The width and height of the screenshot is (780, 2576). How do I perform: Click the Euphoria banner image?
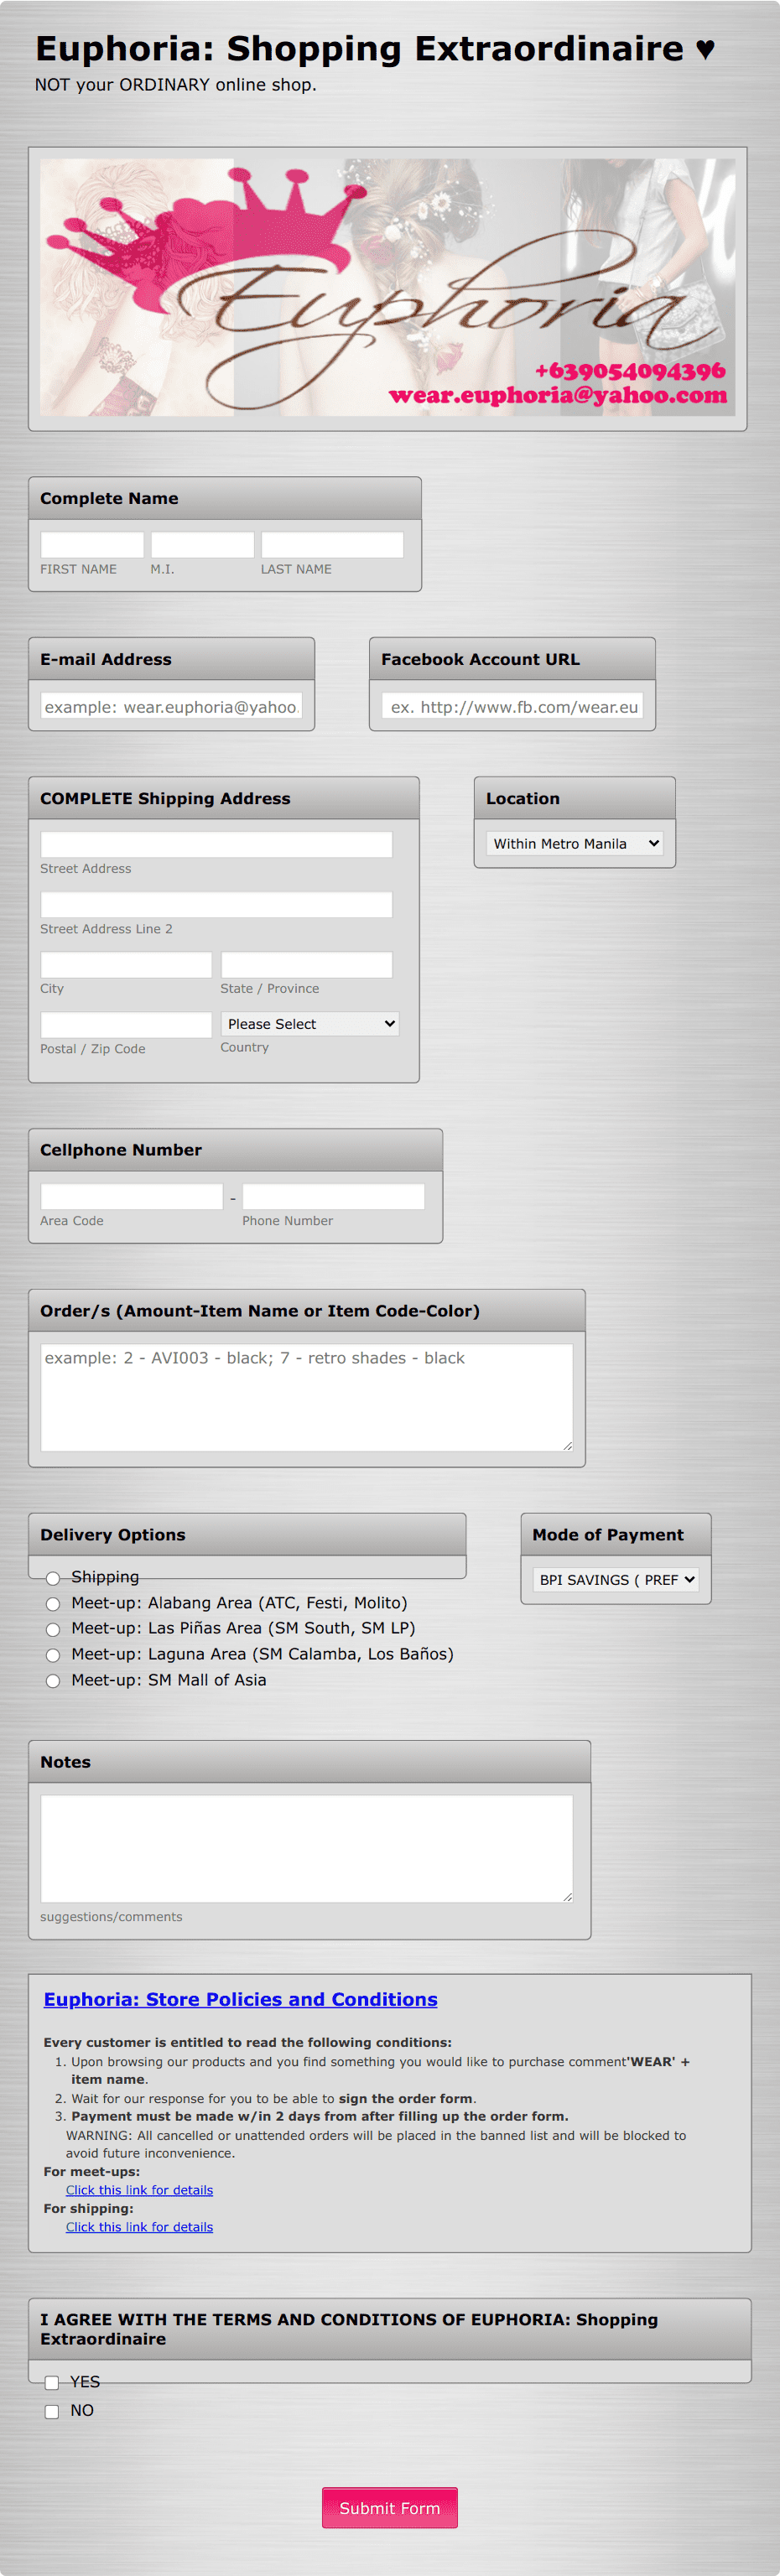[x=388, y=287]
